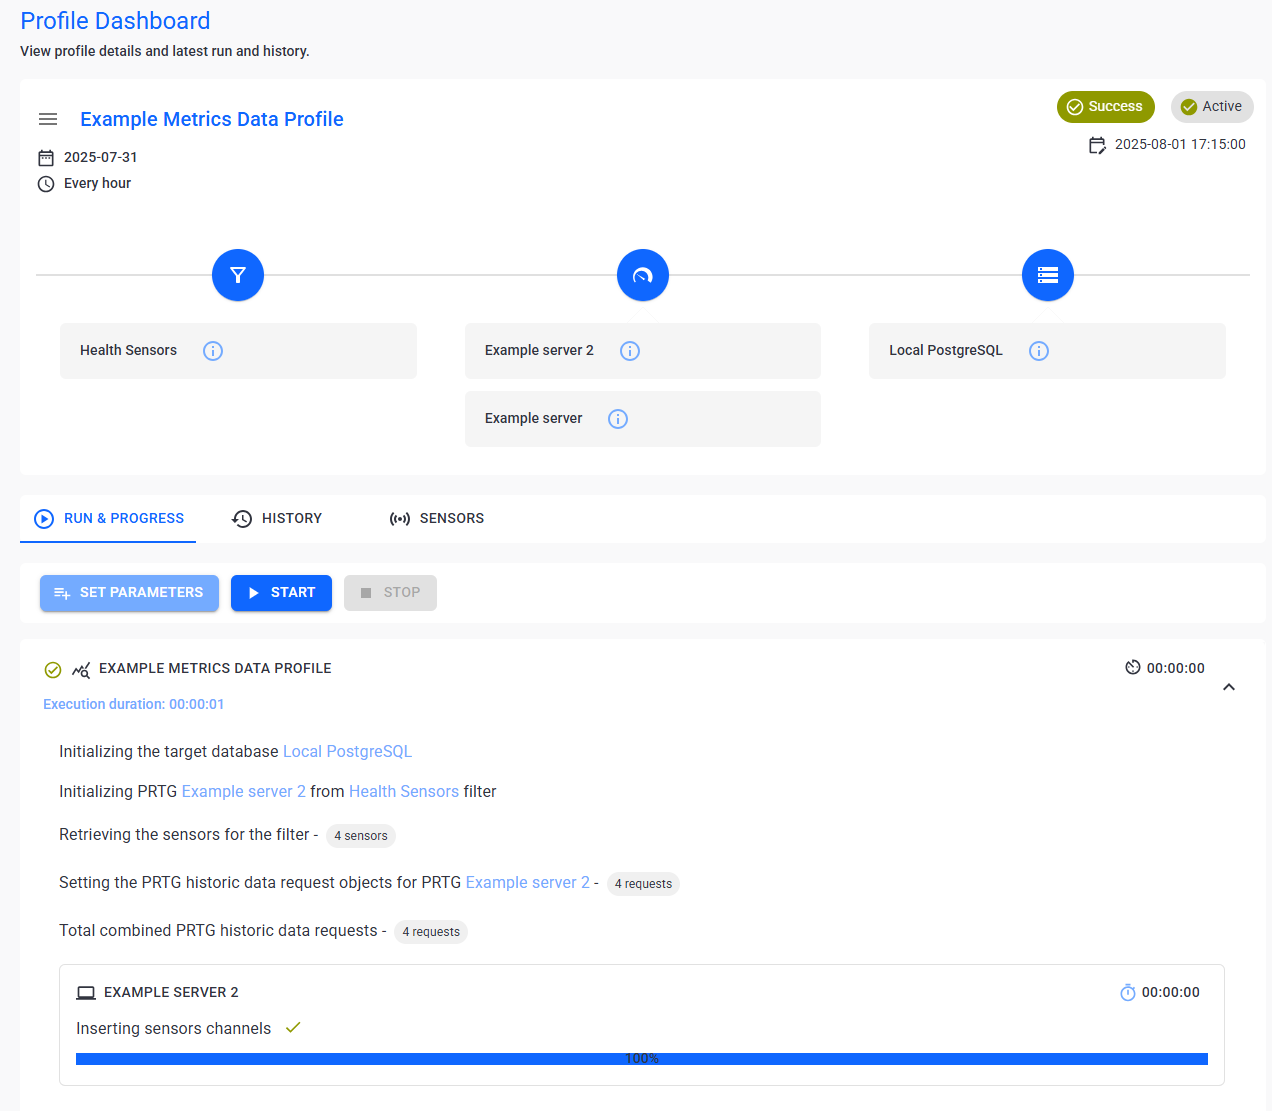
Task: Collapse the Example Metrics Data Profile run panel
Action: click(1229, 687)
